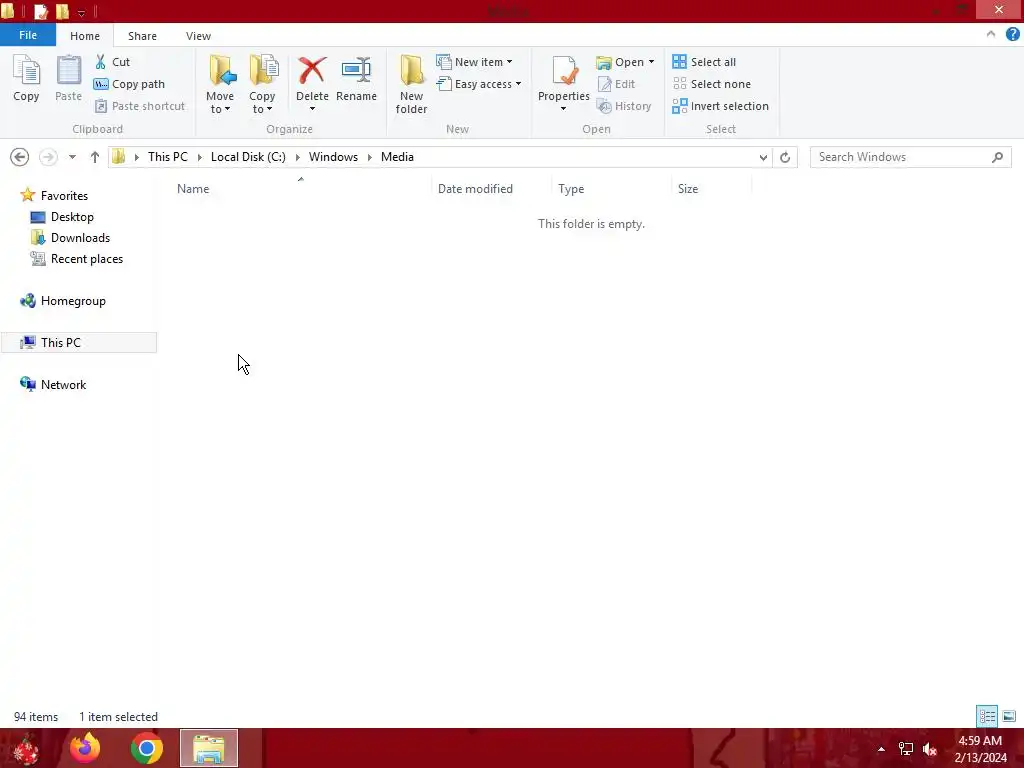Open Recent places in navigation pane
The height and width of the screenshot is (768, 1024).
pyautogui.click(x=76, y=259)
